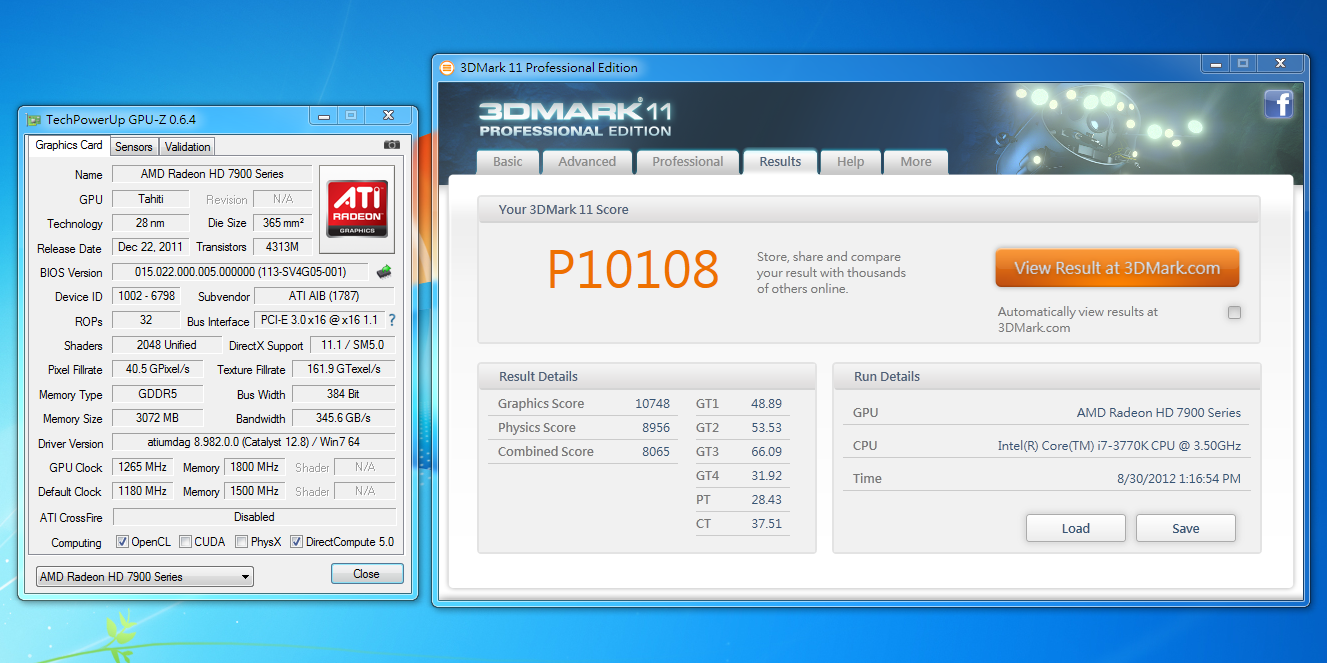The width and height of the screenshot is (1327, 663).
Task: Enable automatically view results at 3DMark.com
Action: (1234, 313)
